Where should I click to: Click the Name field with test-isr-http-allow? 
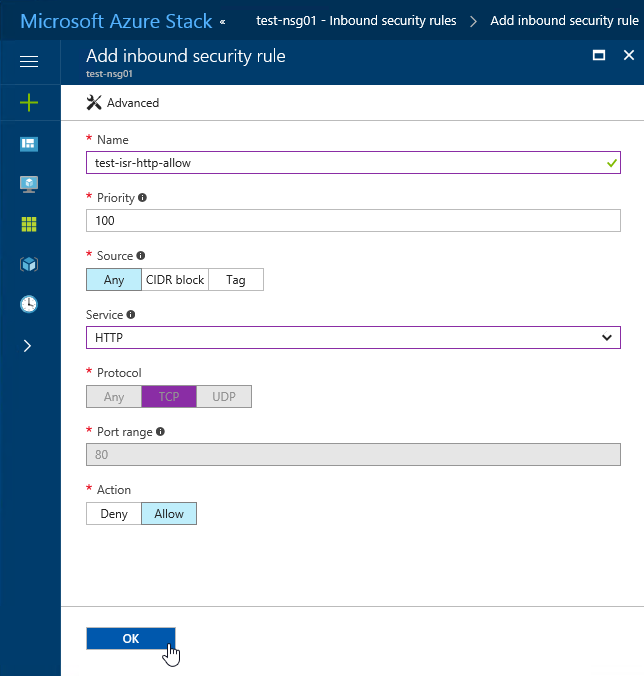(353, 163)
